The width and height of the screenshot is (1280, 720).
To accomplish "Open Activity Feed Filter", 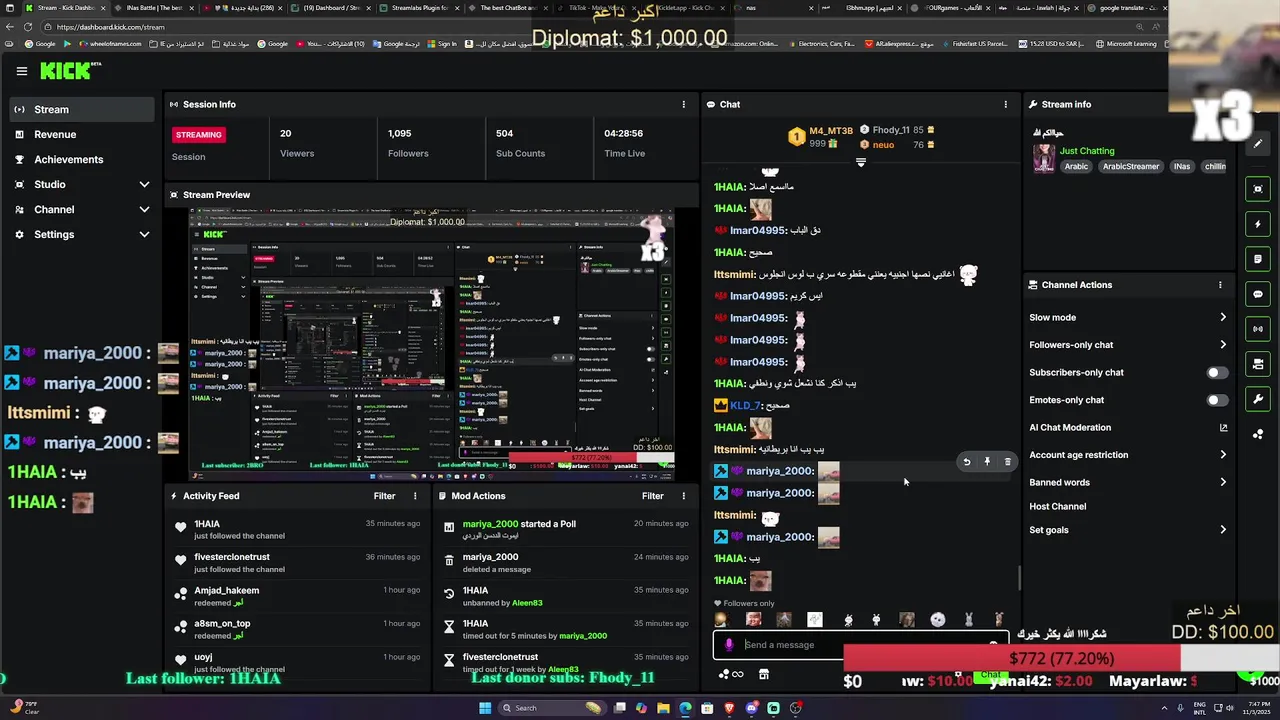I will tap(384, 496).
